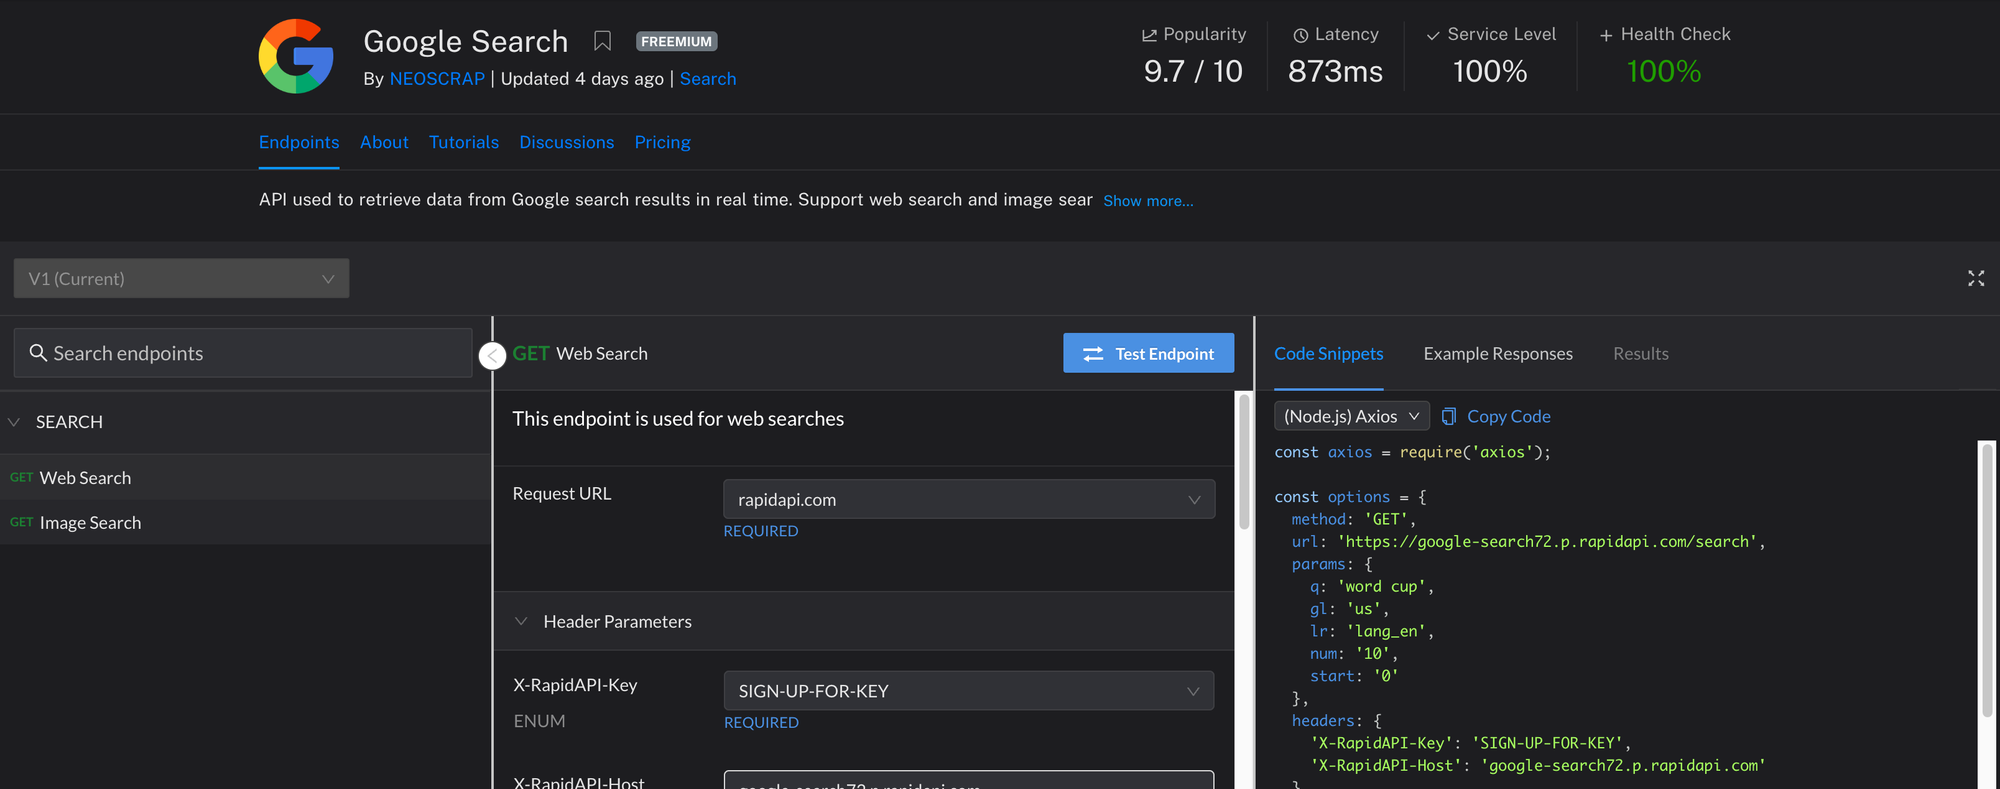2000x789 pixels.
Task: Click the Copy Code link
Action: click(1509, 416)
